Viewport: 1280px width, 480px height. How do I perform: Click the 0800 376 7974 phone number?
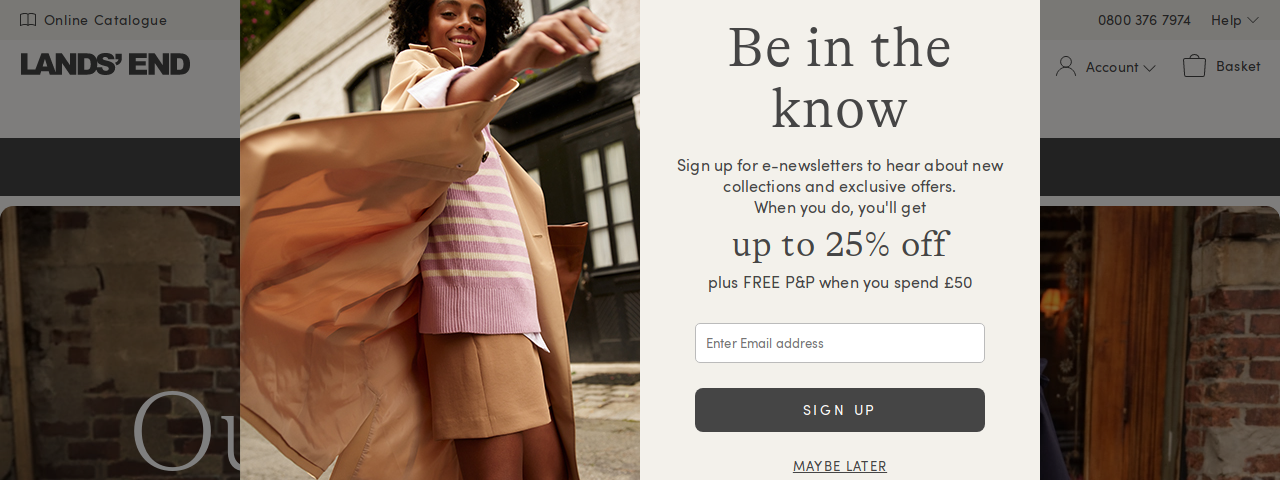point(1144,20)
